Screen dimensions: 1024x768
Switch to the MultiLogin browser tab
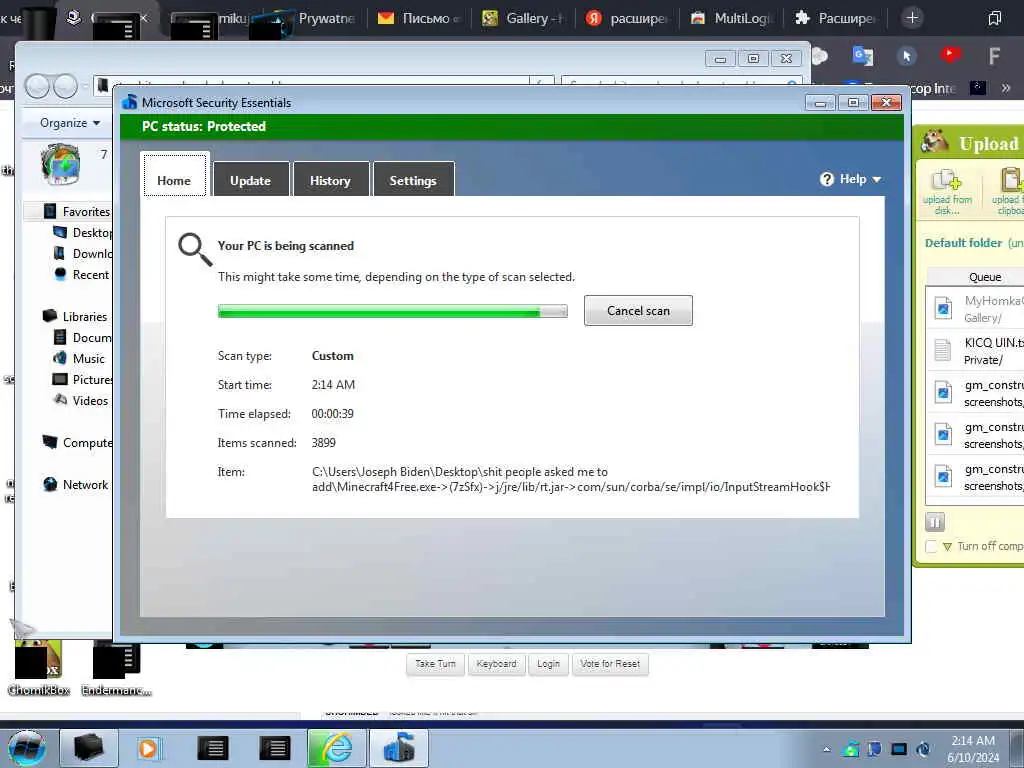point(731,18)
